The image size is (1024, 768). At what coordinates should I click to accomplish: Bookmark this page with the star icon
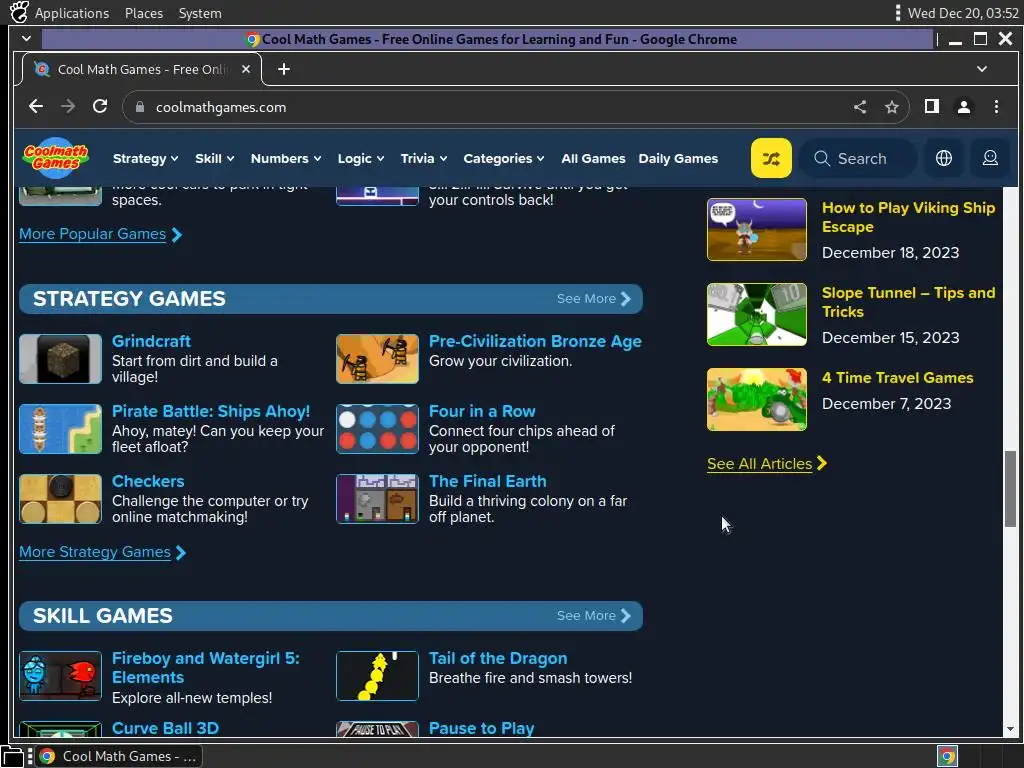click(891, 107)
